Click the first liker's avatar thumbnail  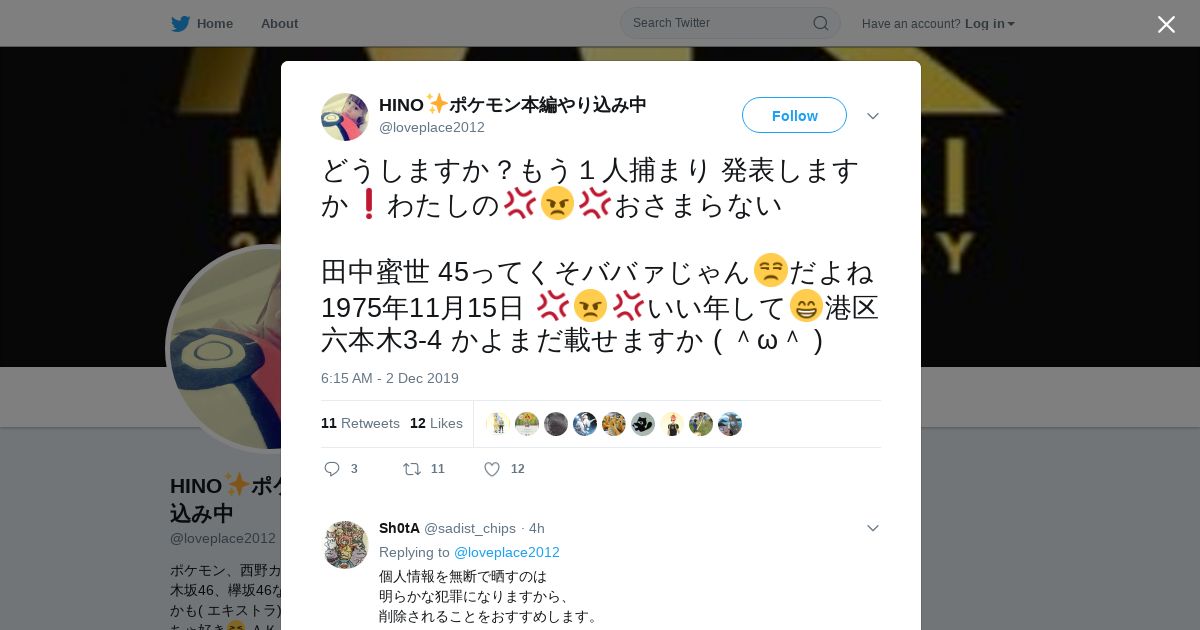[x=498, y=424]
